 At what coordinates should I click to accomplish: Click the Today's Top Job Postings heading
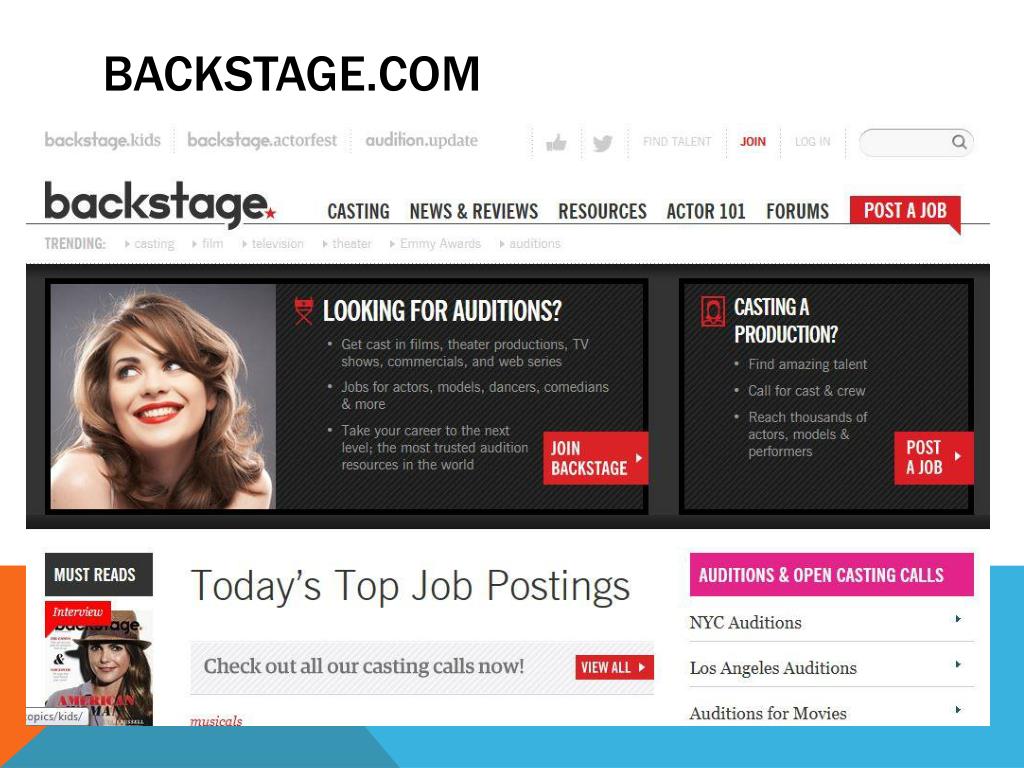[410, 586]
